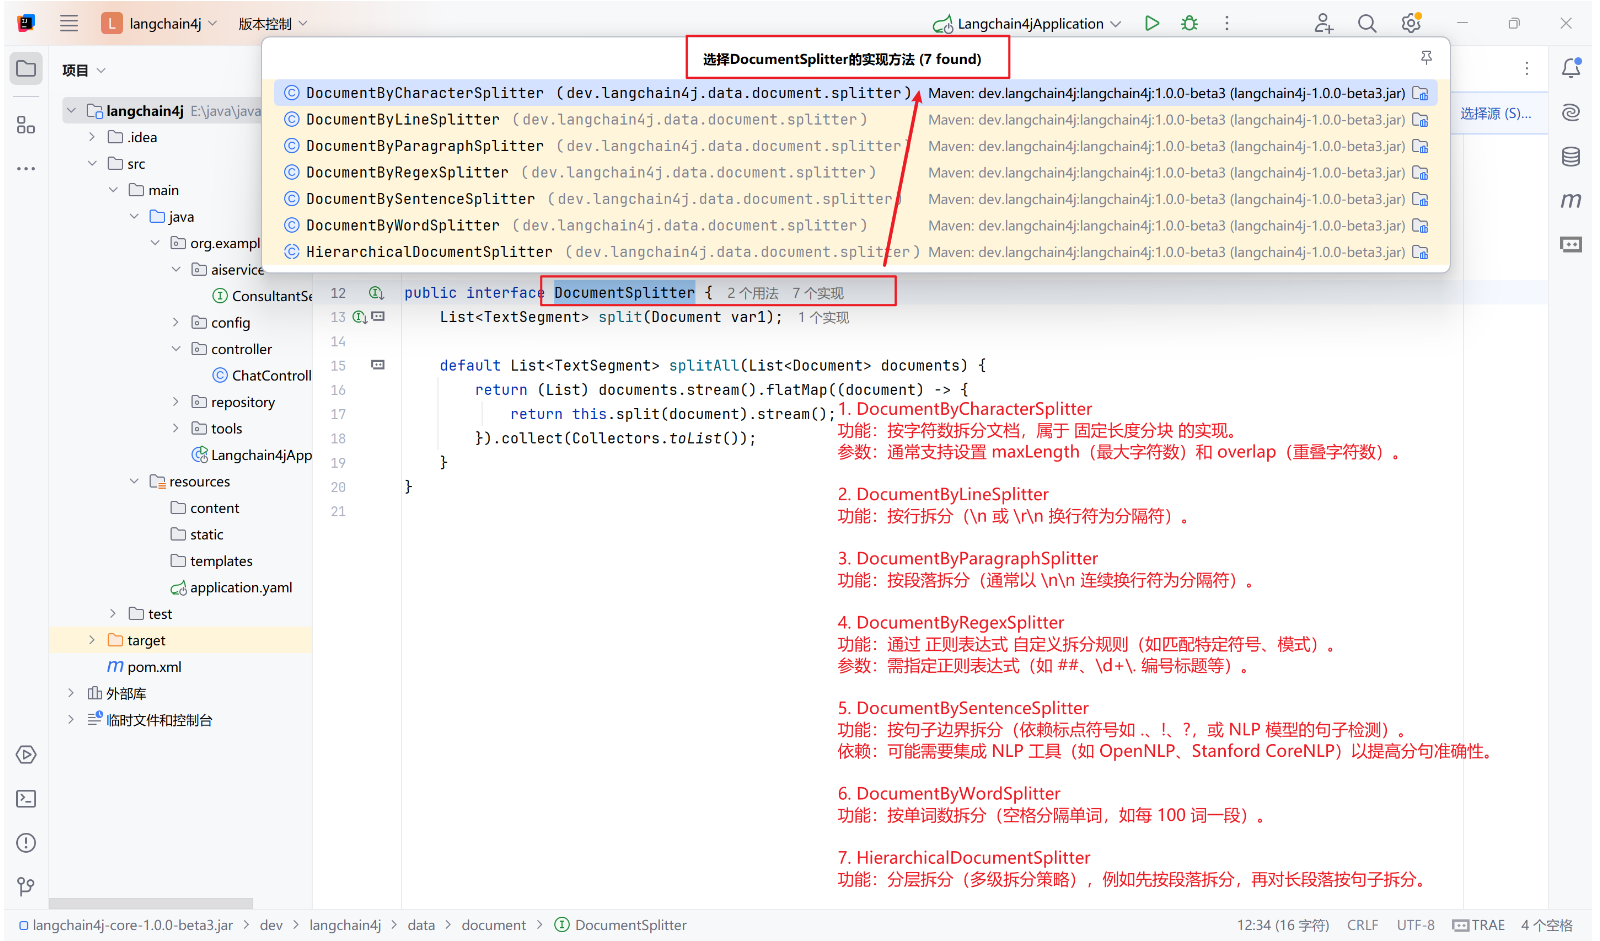The width and height of the screenshot is (1600, 941).
Task: Open Search Everywhere magnifier
Action: coord(1367,23)
